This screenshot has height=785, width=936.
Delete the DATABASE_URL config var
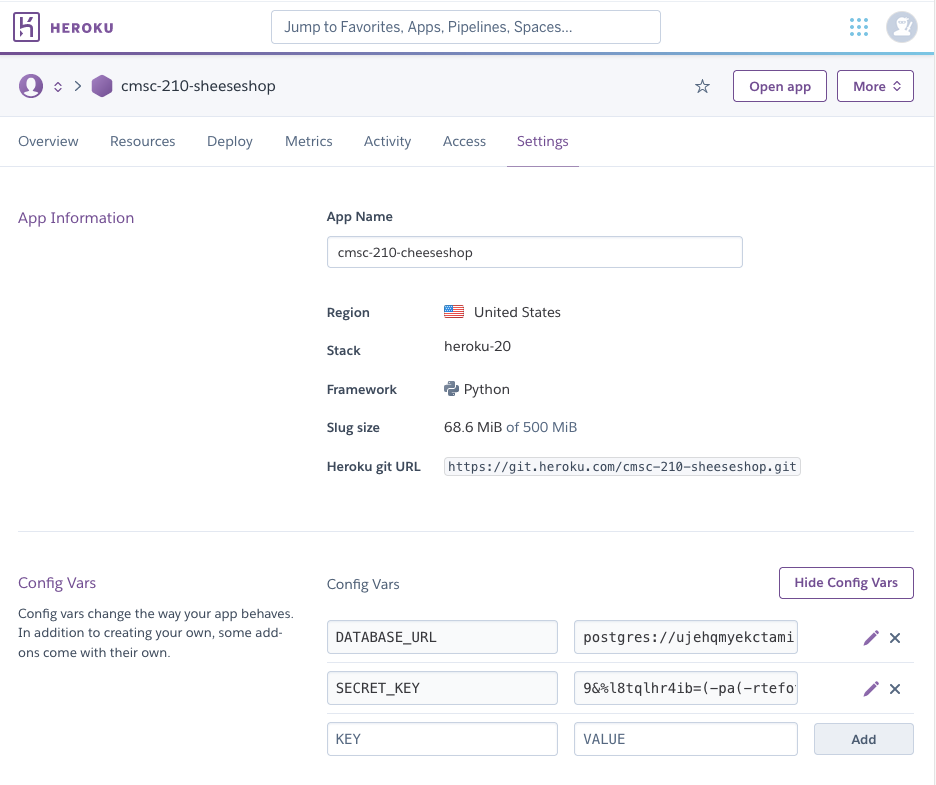click(x=895, y=637)
